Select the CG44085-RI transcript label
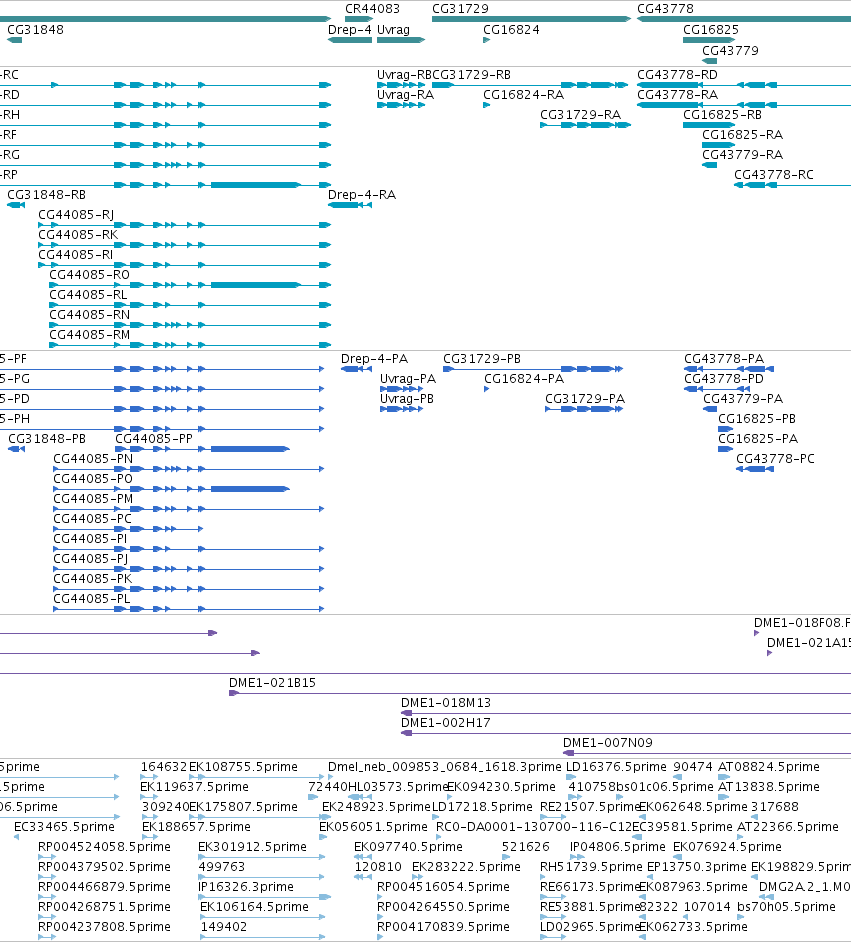Screen dimensions: 851x942 pos(76,255)
